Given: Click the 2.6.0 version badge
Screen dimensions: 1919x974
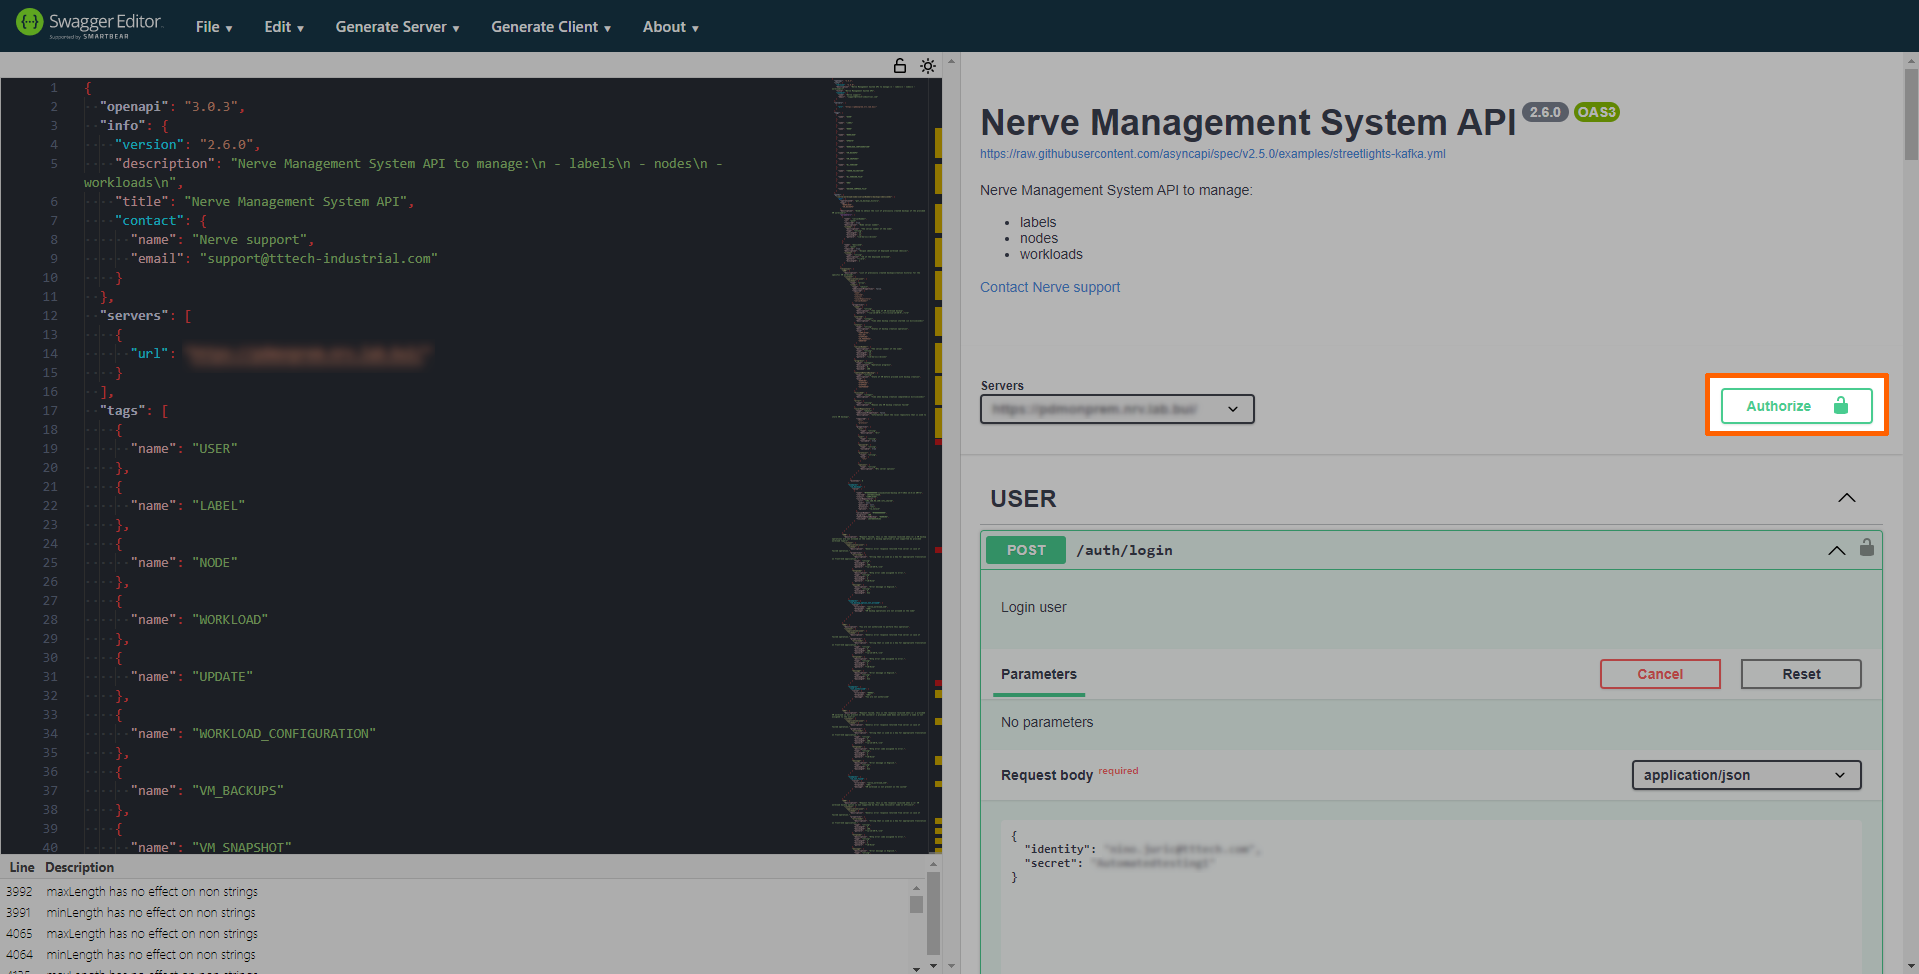Looking at the screenshot, I should [x=1545, y=112].
